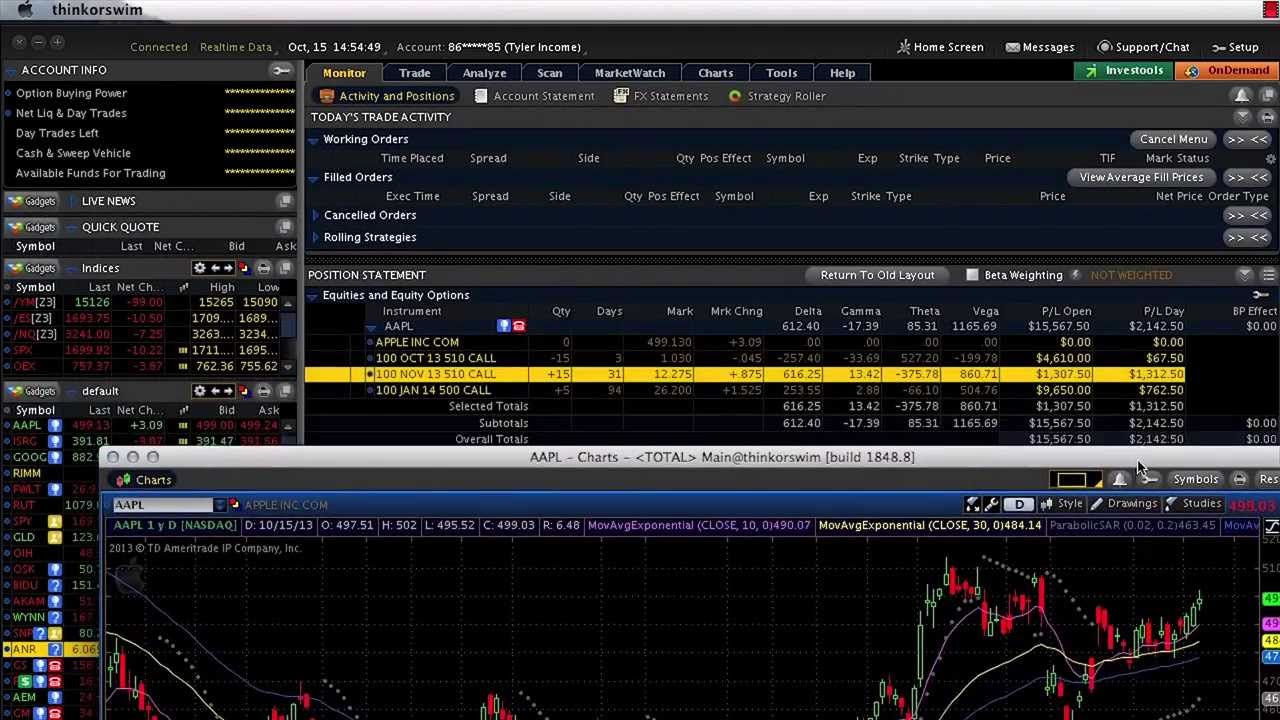This screenshot has width=1280, height=720.
Task: Collapse the AAPL position group
Action: 372,327
